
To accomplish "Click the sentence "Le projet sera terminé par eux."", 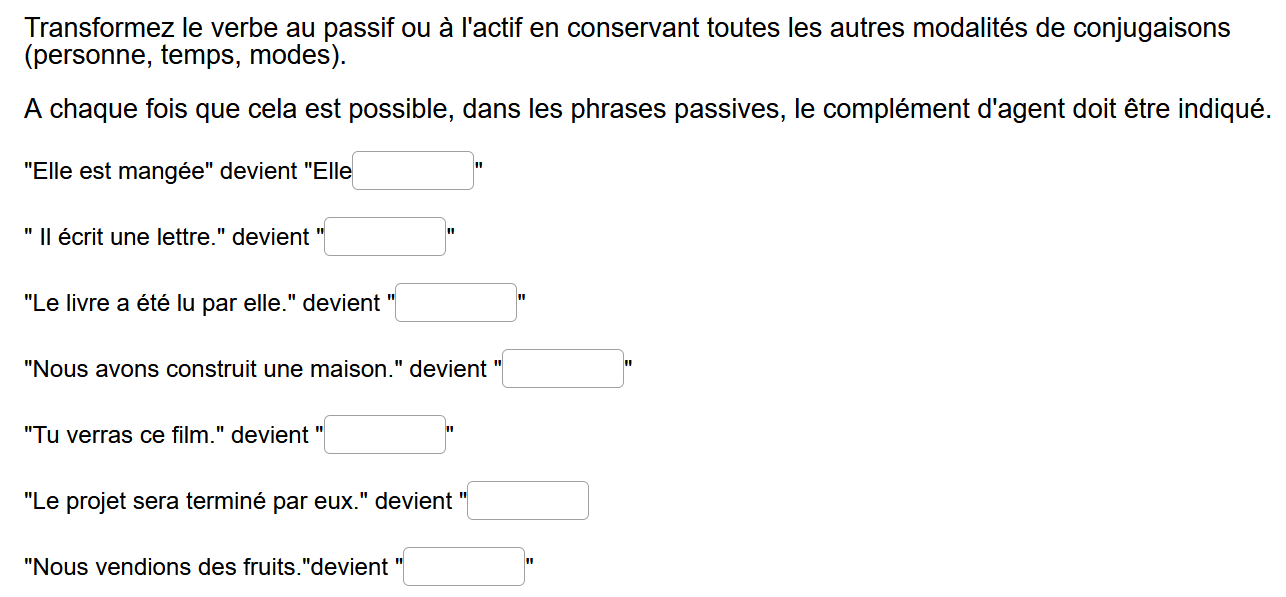I will pos(195,501).
